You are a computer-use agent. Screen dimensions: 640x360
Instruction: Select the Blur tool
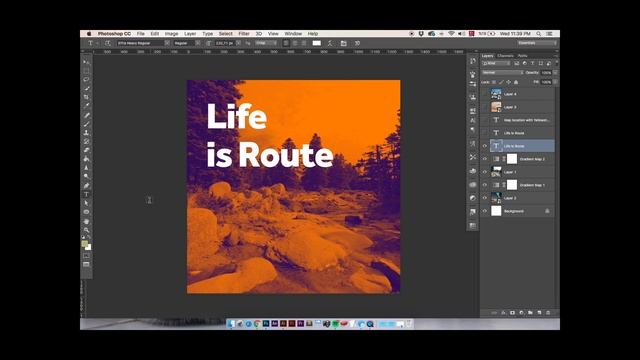click(86, 168)
